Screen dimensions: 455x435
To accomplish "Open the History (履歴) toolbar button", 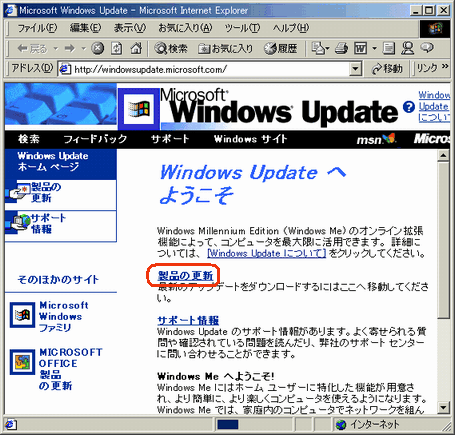I will tap(280, 49).
